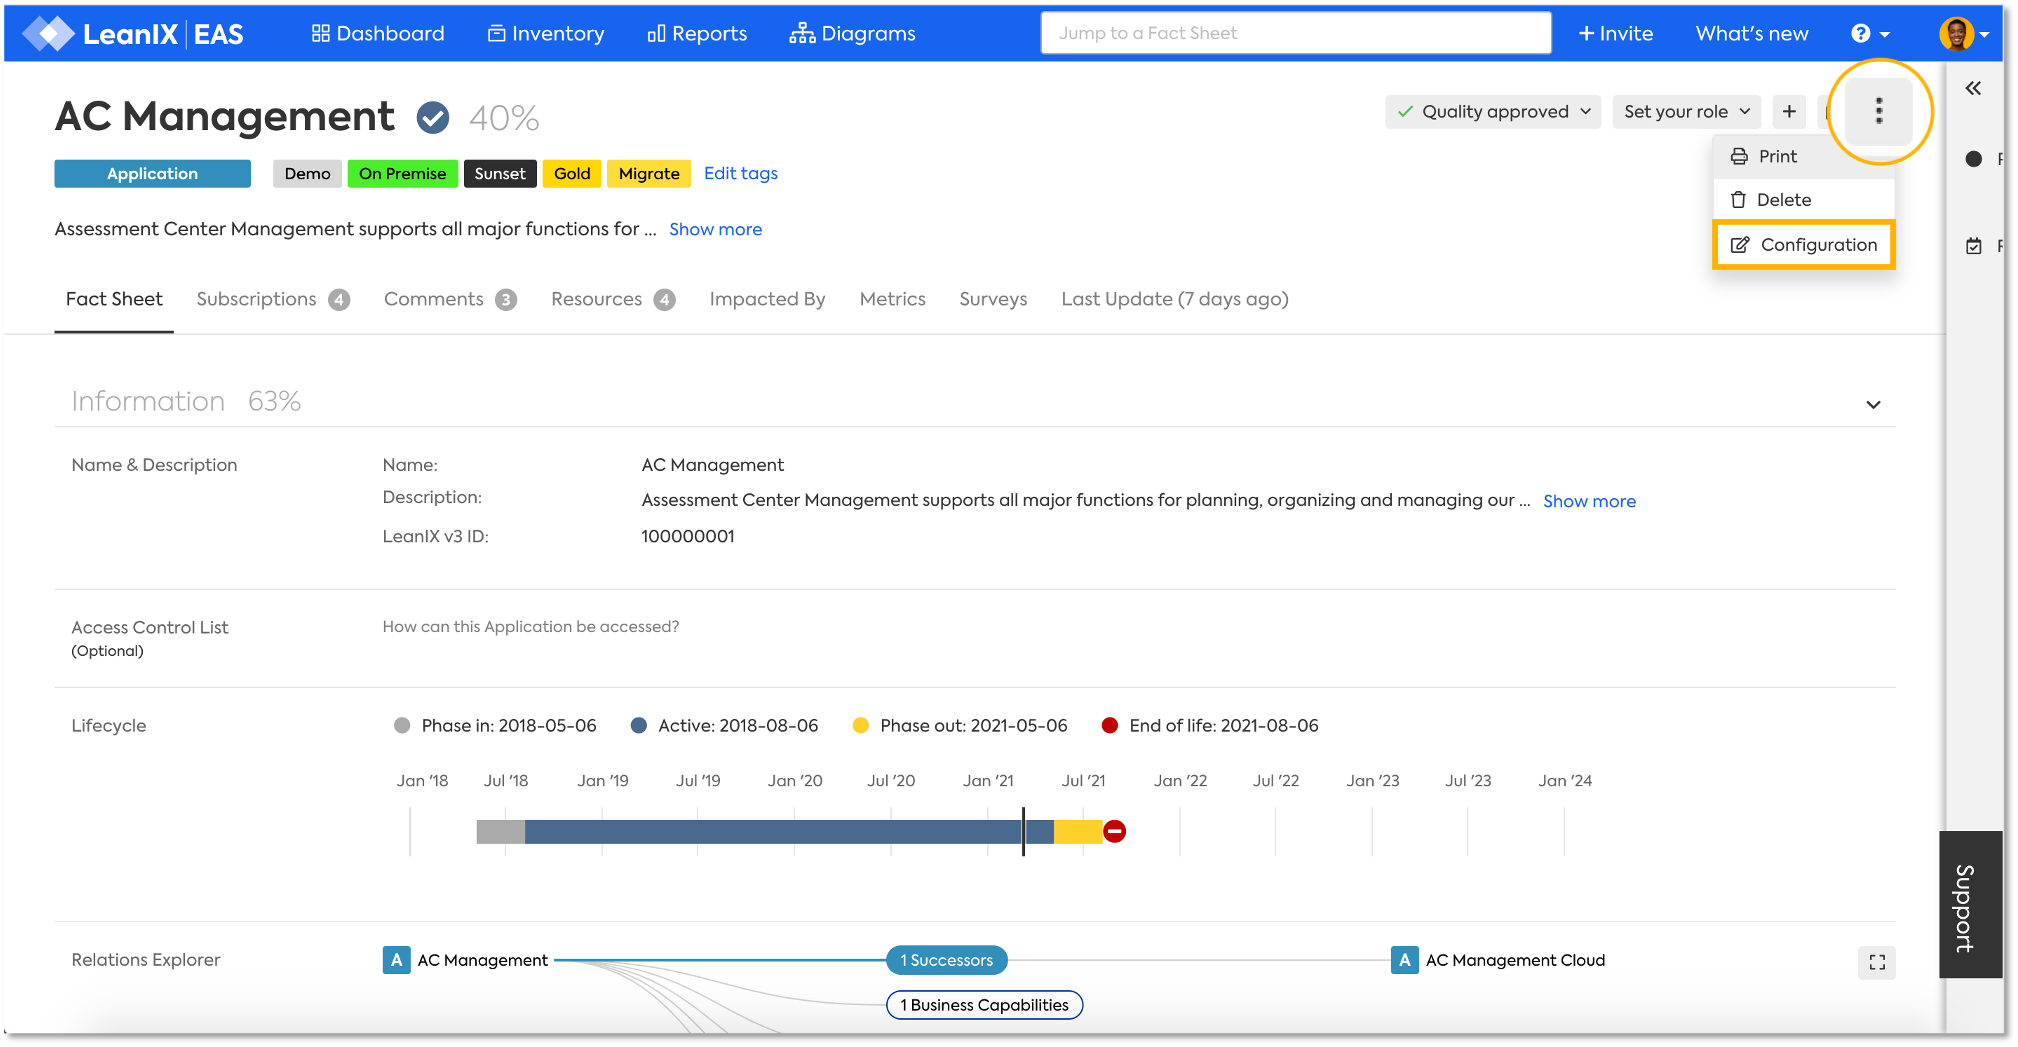Click the Active legend dot
The image size is (2018, 1047).
(639, 726)
